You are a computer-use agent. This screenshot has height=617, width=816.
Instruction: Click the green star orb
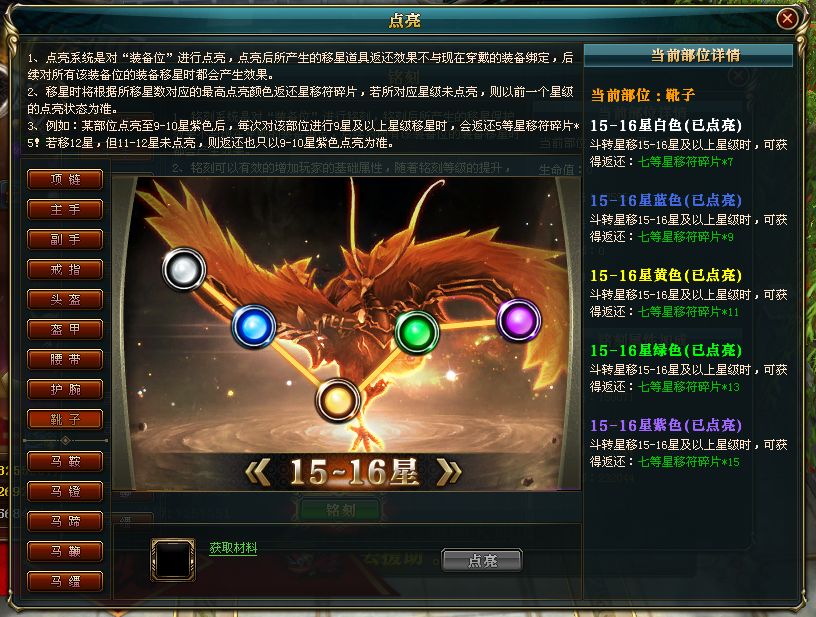pyautogui.click(x=417, y=332)
